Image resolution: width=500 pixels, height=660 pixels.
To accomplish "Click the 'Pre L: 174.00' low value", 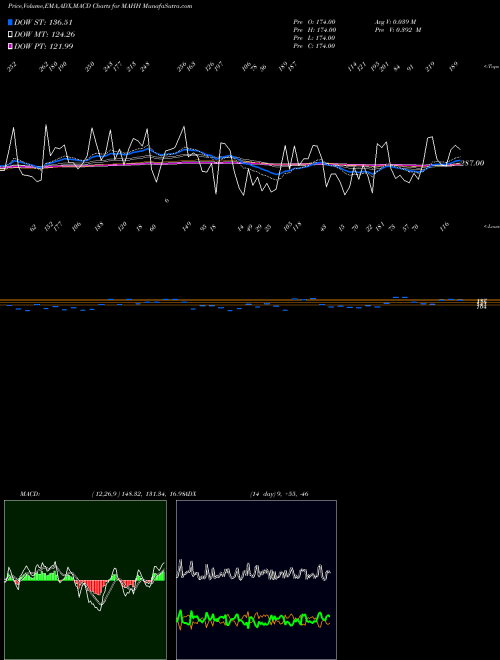I will 314,38.
